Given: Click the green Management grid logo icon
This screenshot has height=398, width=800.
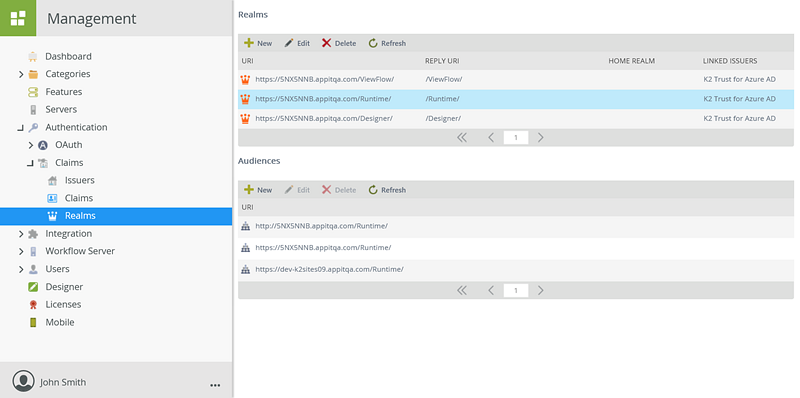Looking at the screenshot, I should coord(18,18).
